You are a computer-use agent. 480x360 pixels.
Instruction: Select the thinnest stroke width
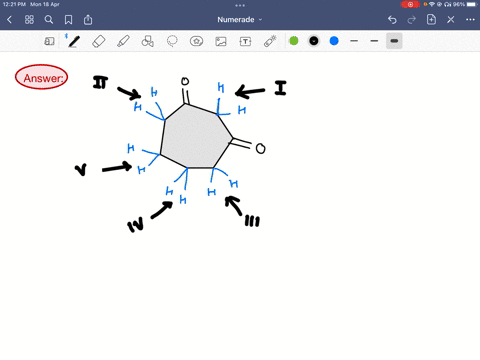coord(354,41)
